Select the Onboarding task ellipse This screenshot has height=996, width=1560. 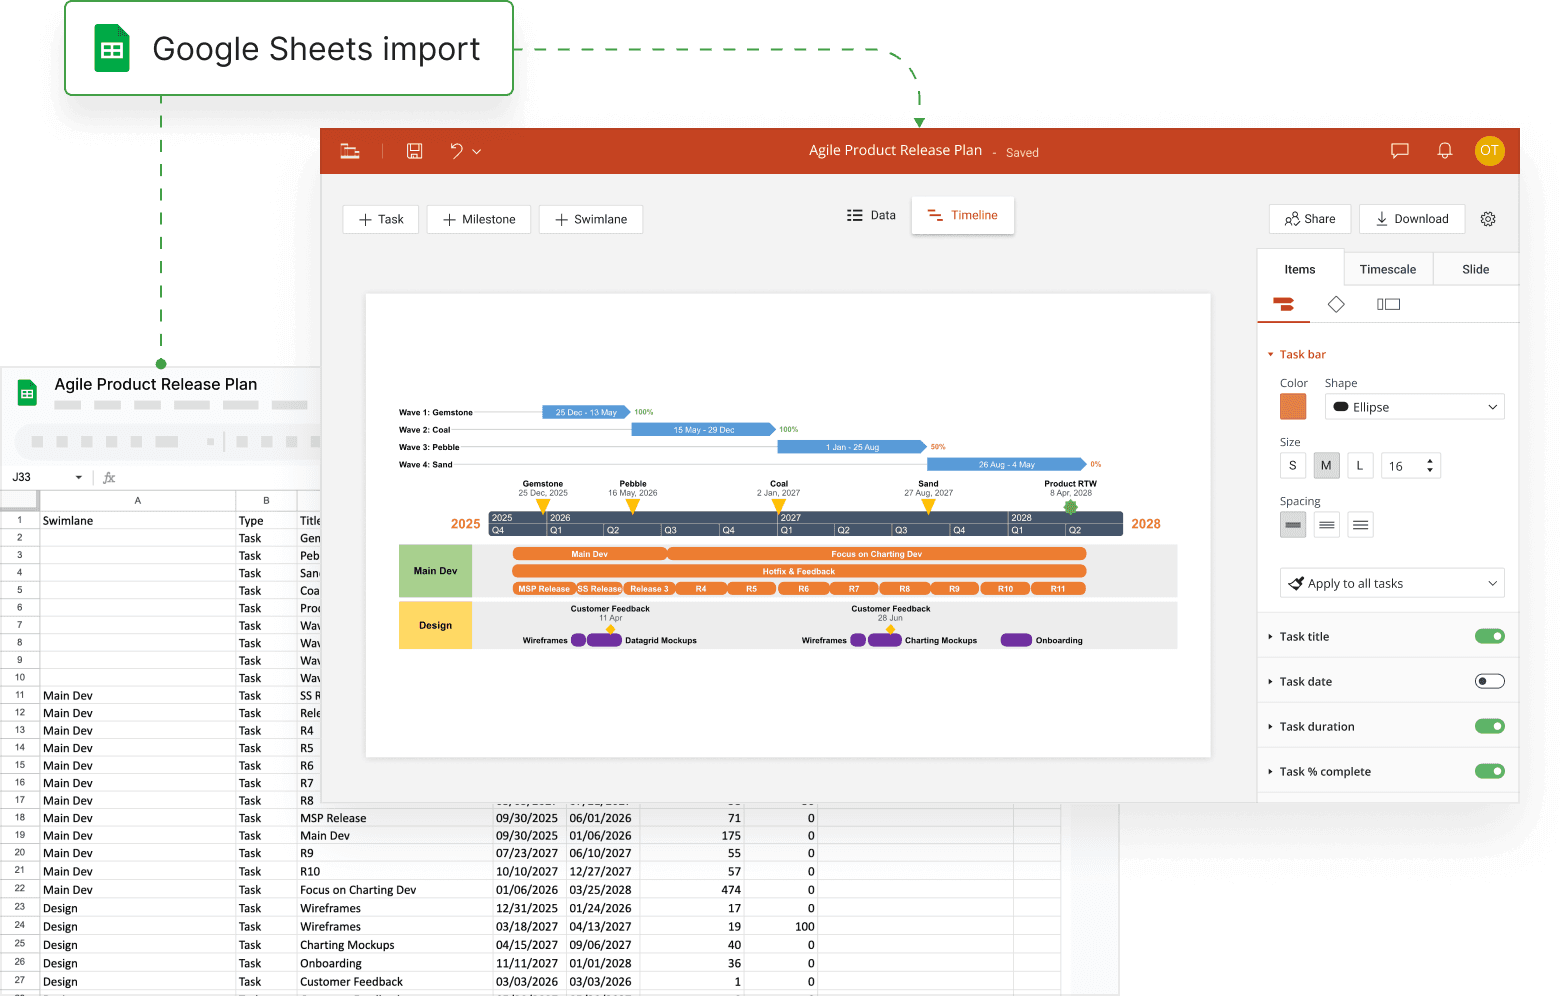(x=1016, y=640)
